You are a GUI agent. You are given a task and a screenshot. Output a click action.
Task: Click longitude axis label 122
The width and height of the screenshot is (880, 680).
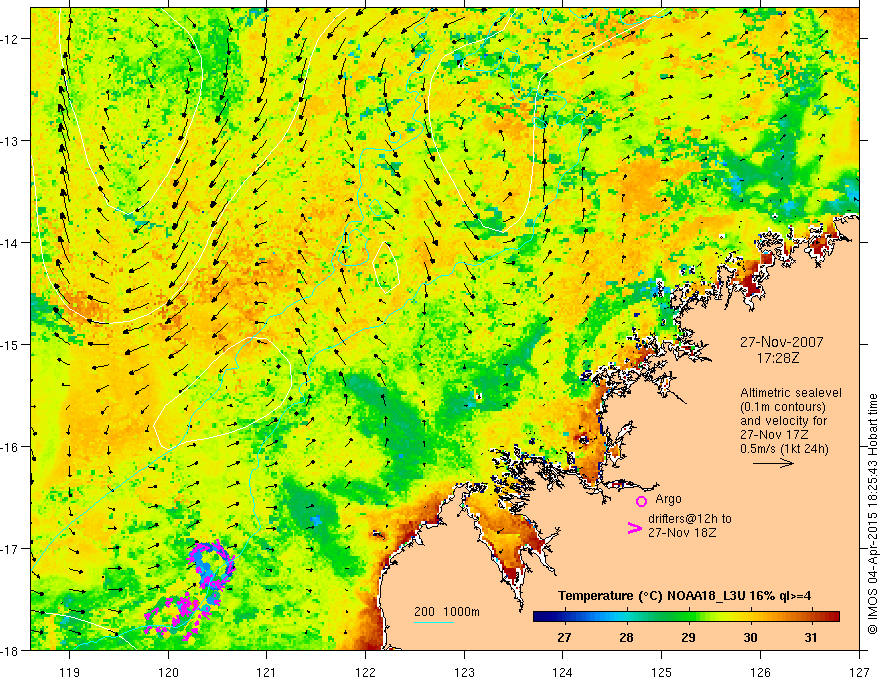point(365,672)
